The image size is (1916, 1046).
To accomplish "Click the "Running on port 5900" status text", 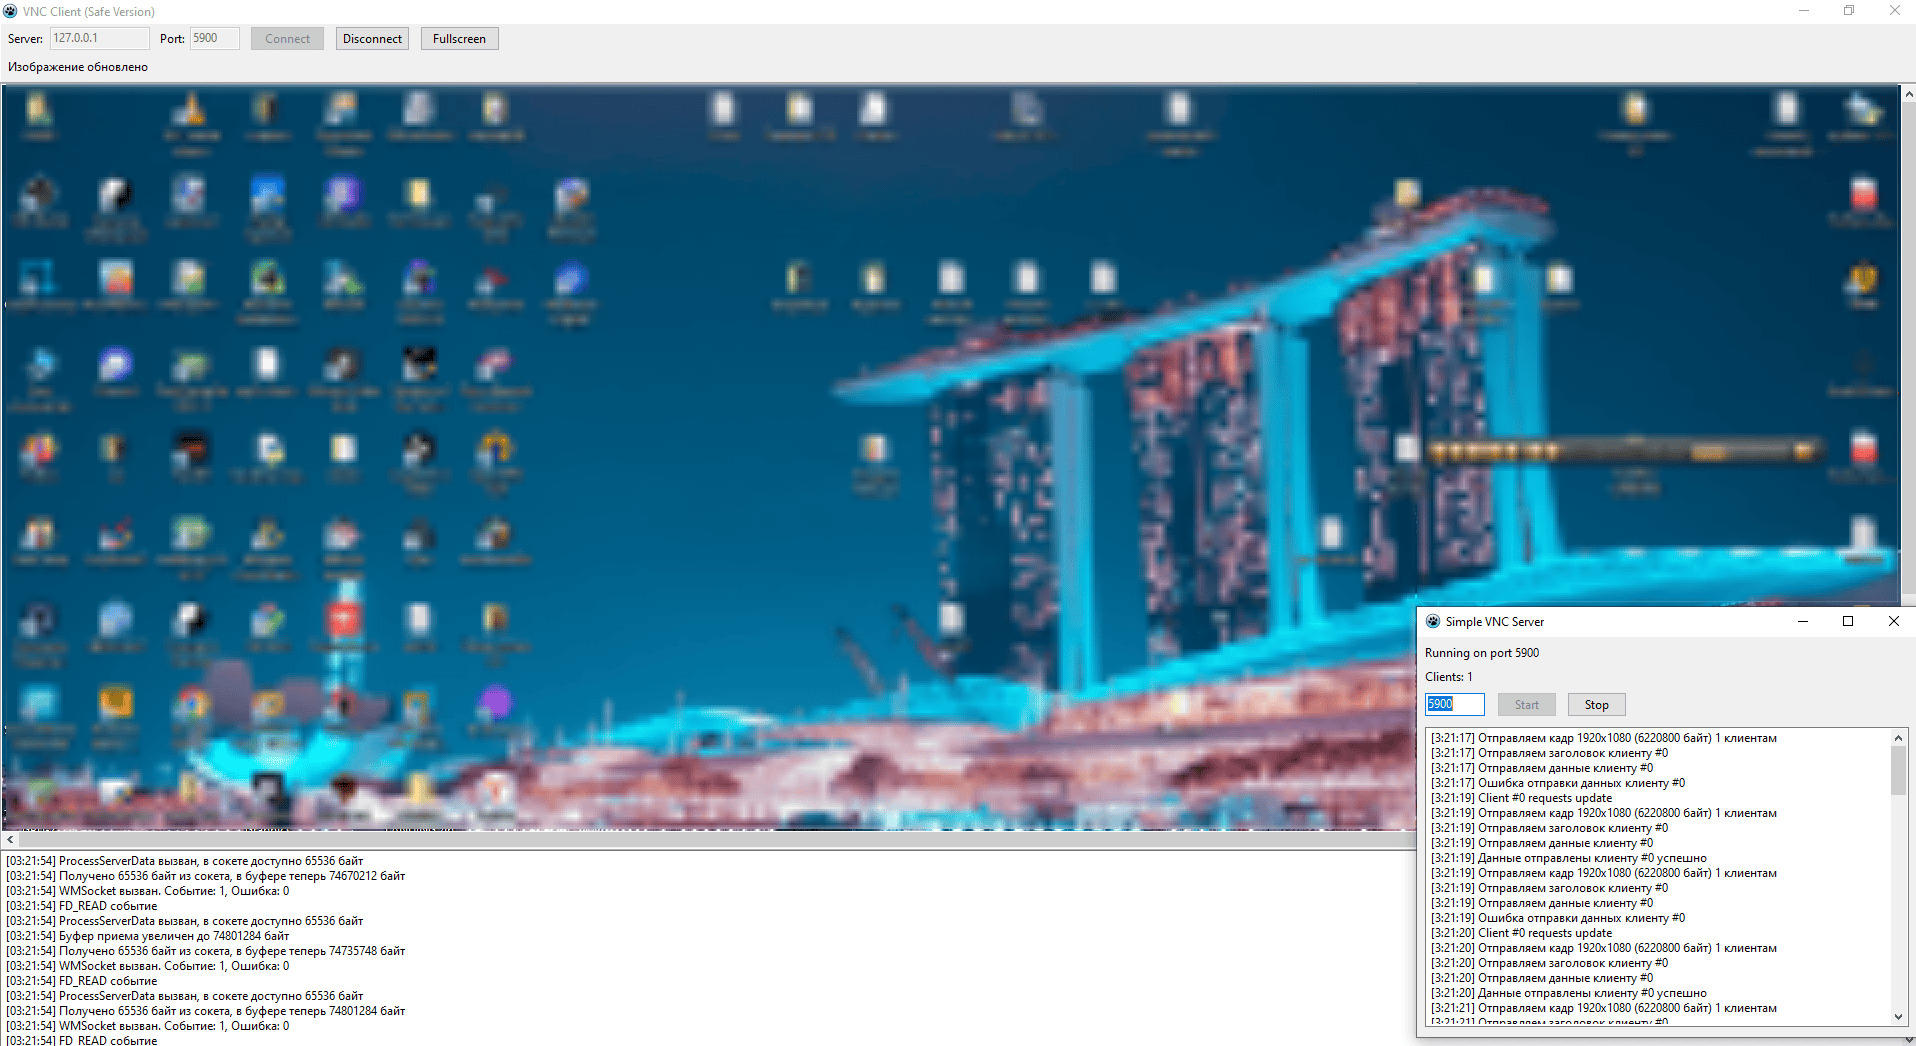I will point(1482,653).
